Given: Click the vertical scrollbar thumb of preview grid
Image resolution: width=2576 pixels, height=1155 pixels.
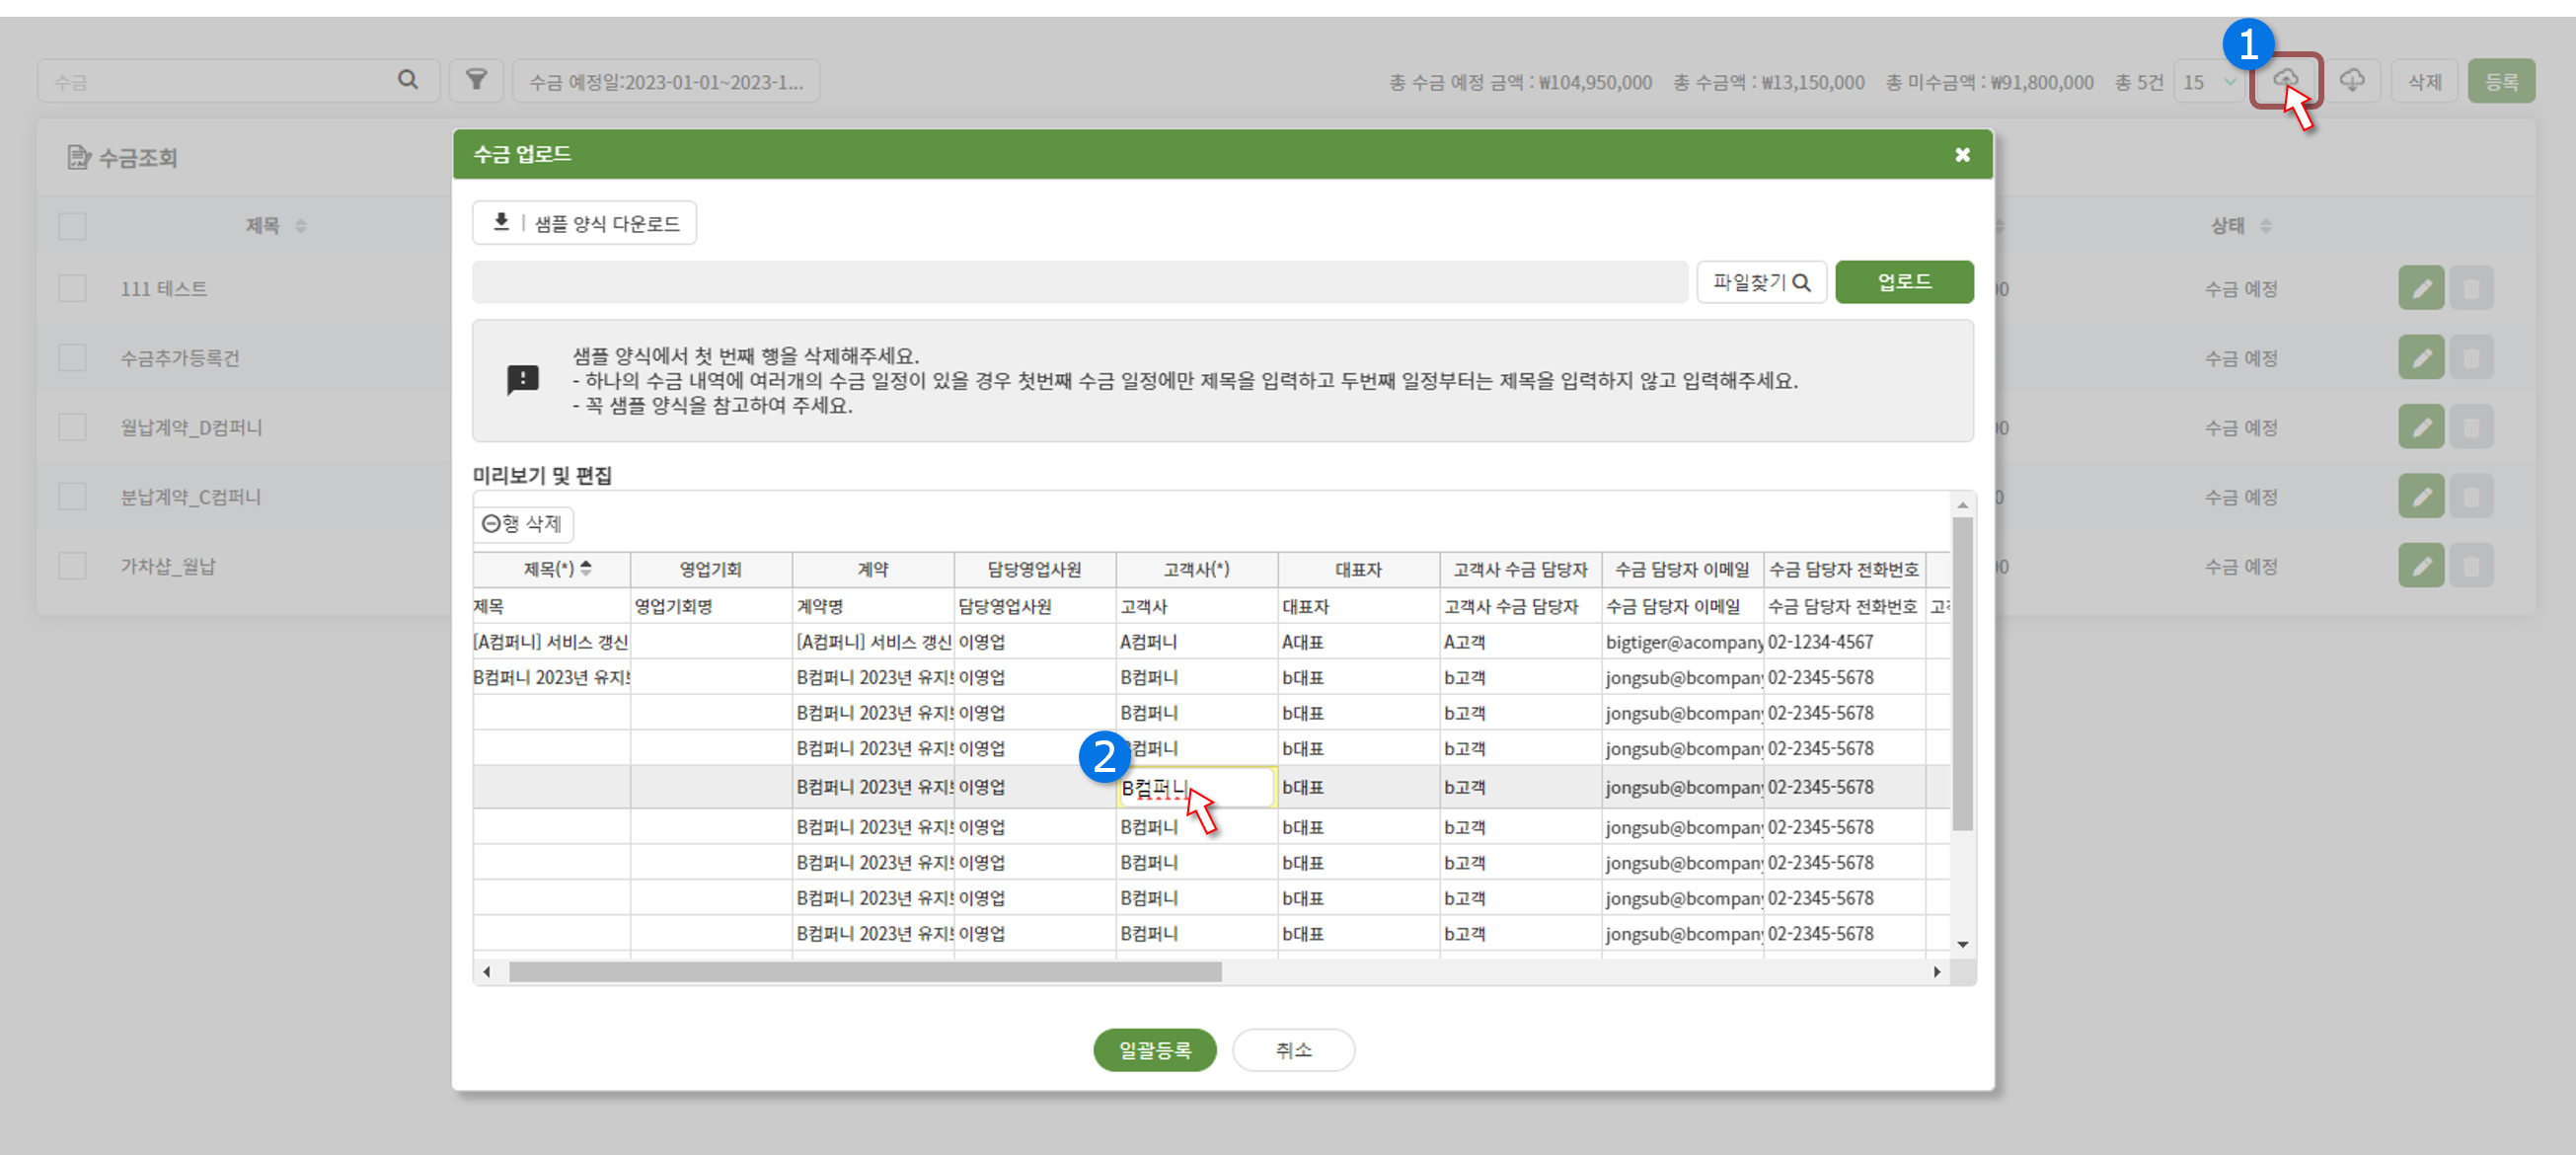Looking at the screenshot, I should (x=1963, y=673).
